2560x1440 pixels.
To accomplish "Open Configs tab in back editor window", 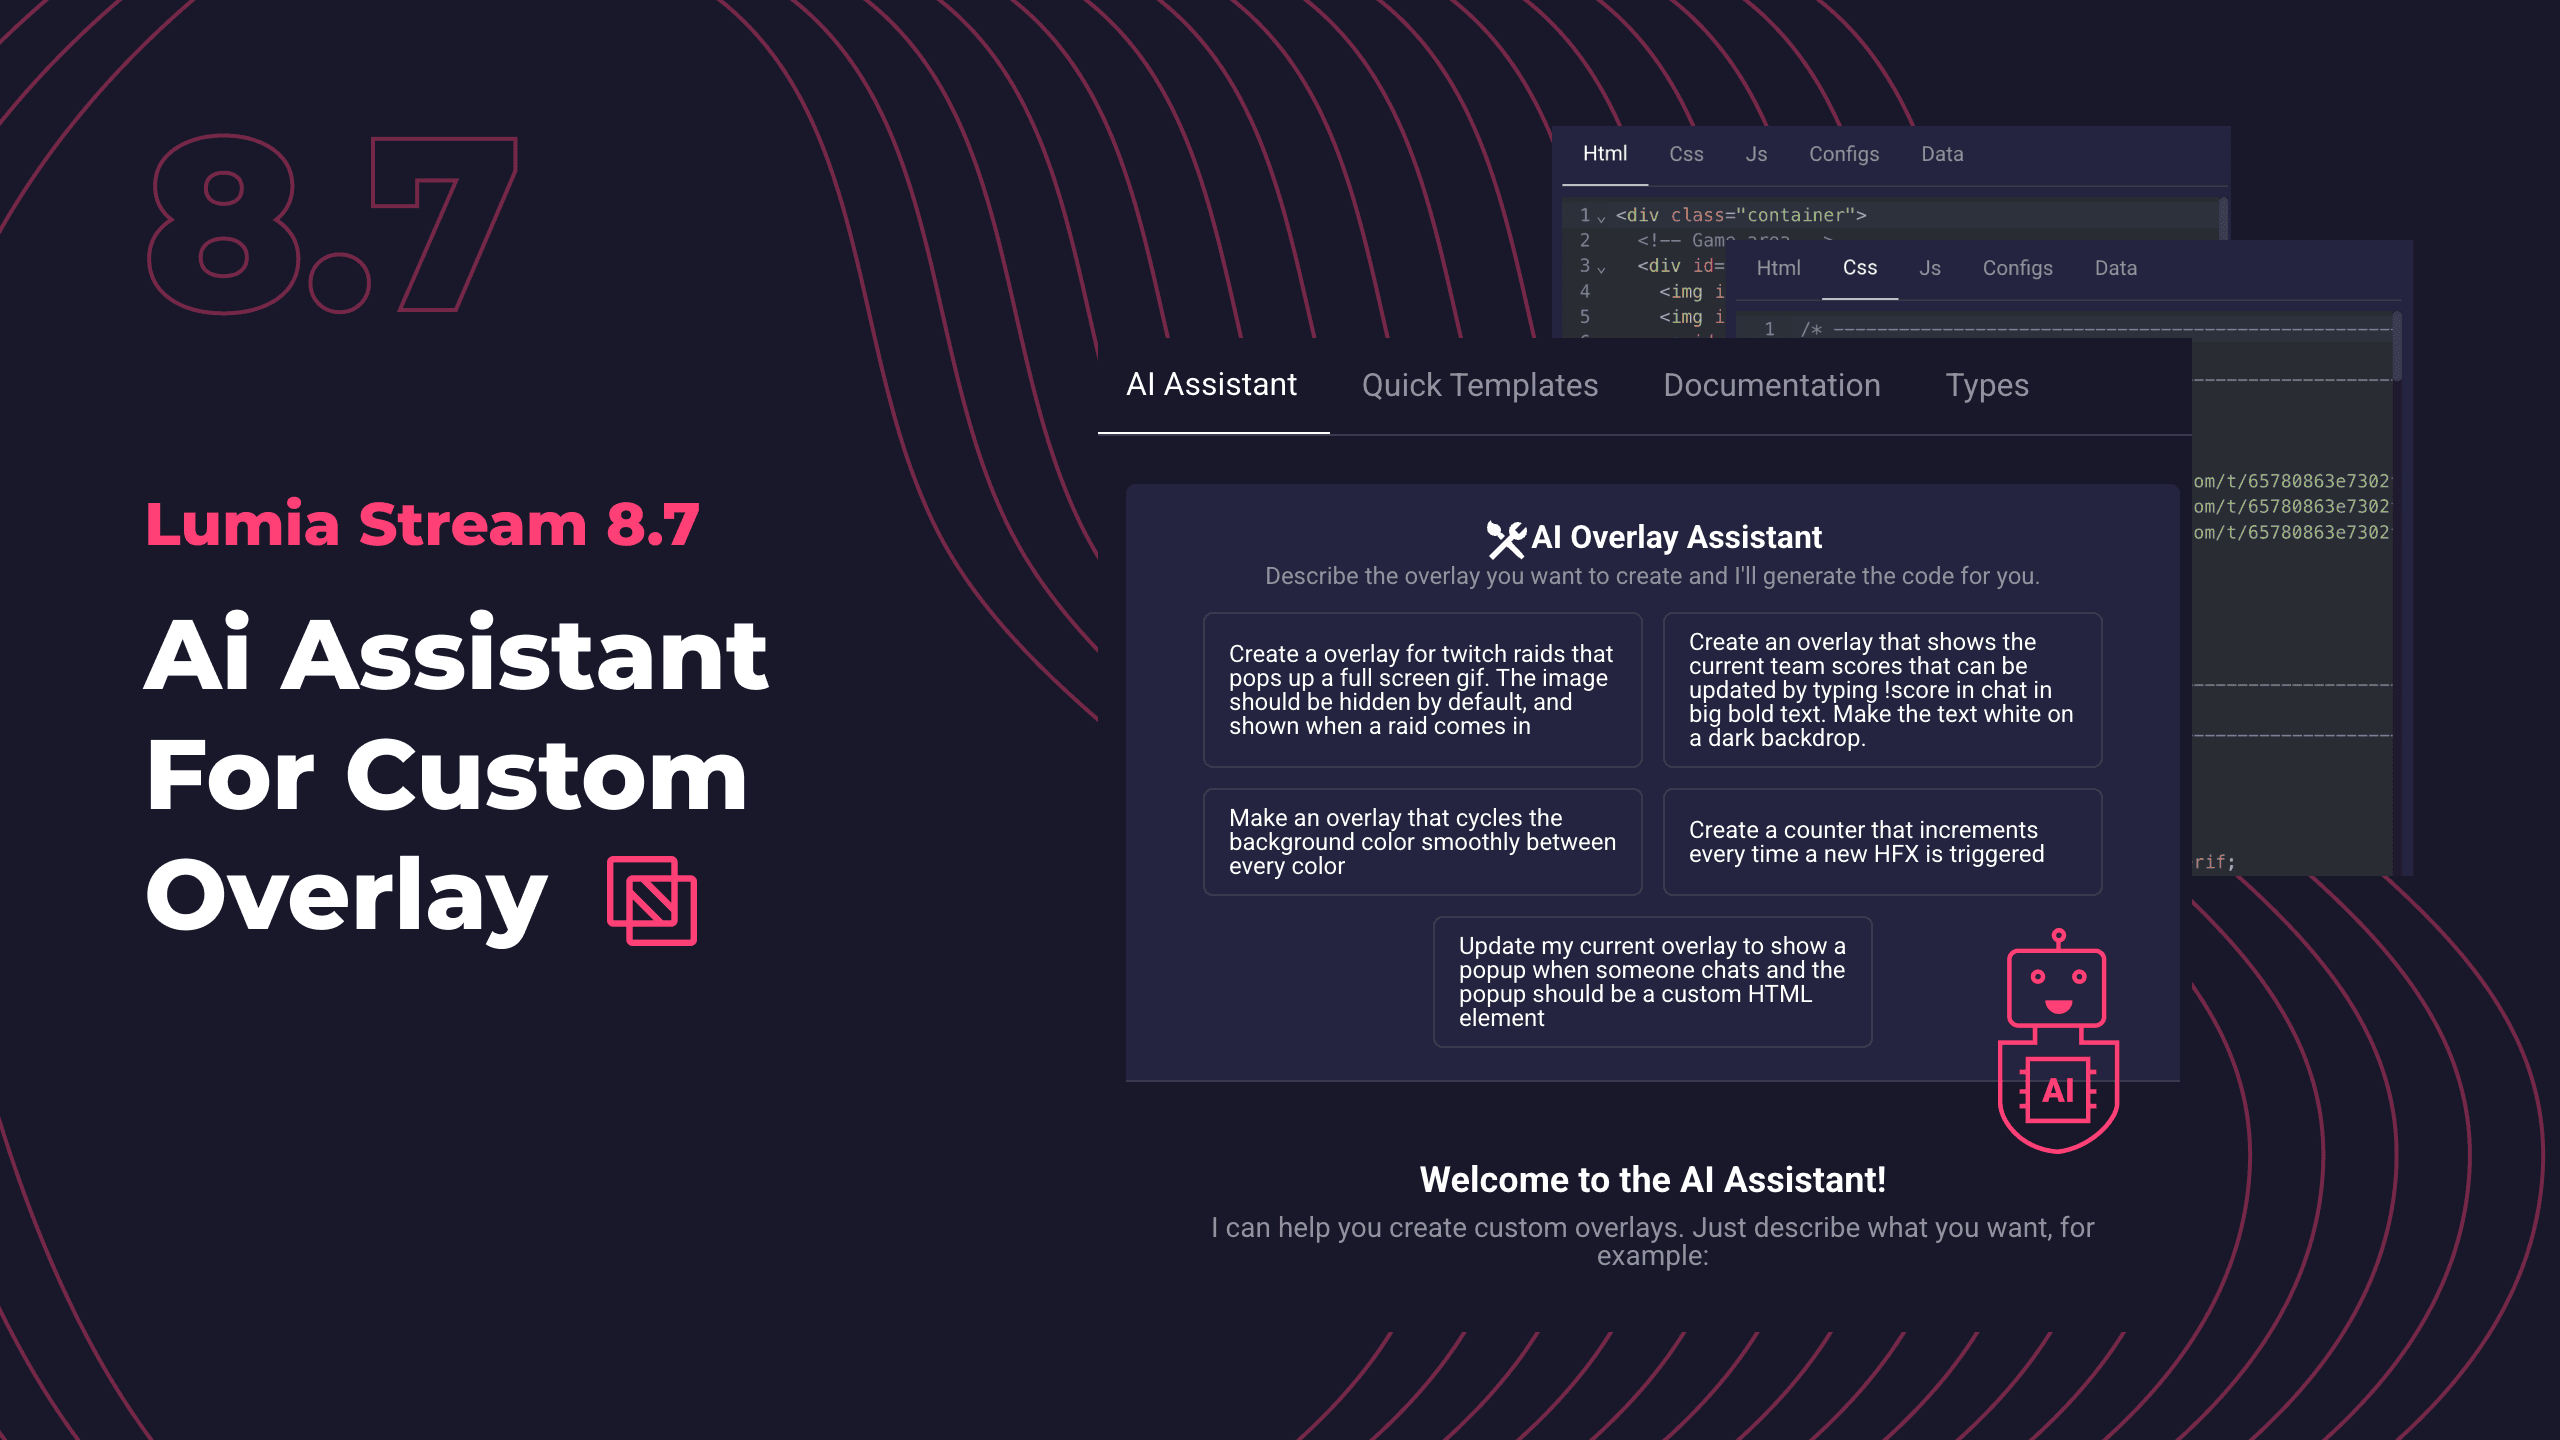I will click(1844, 154).
